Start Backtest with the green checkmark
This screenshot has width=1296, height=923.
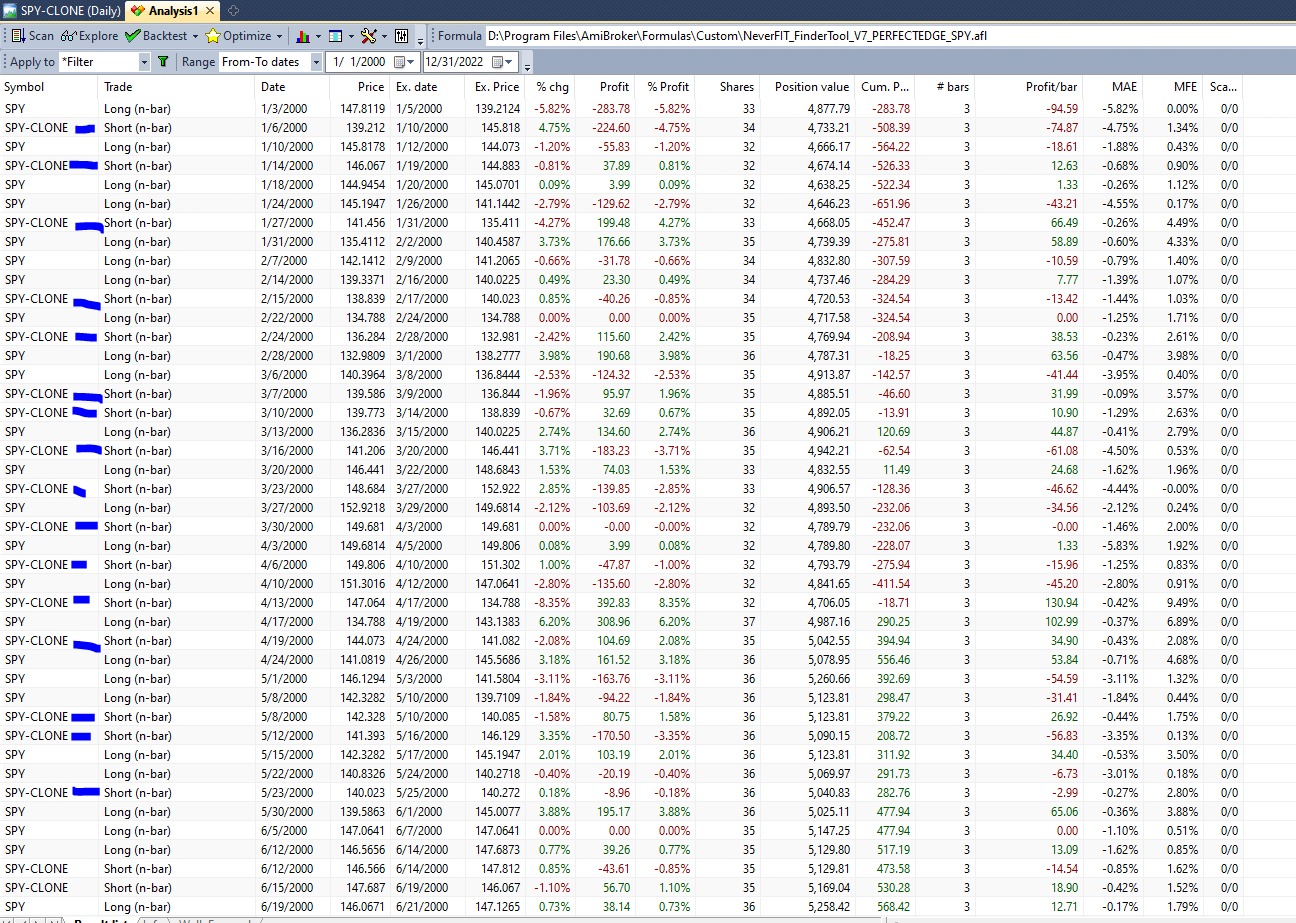(156, 36)
